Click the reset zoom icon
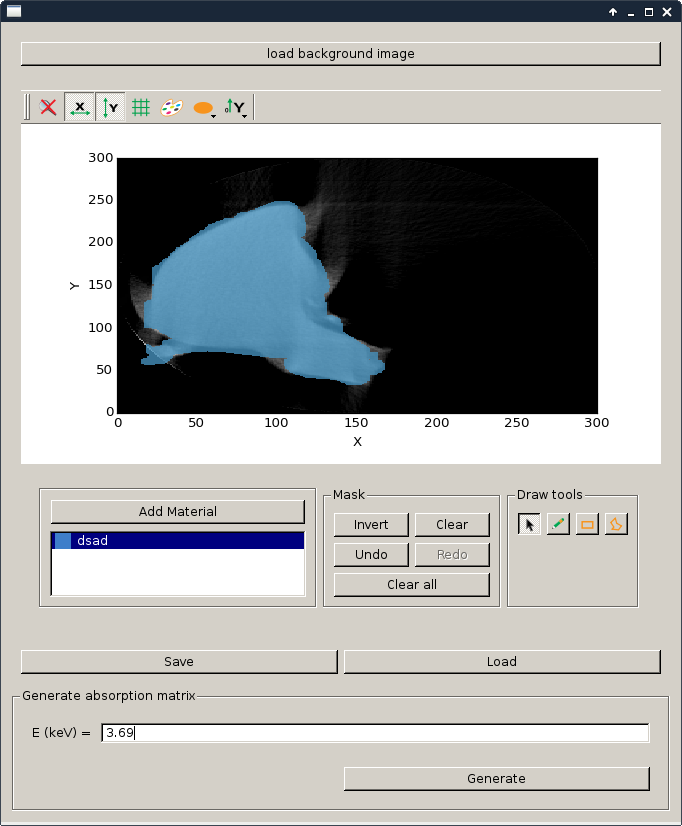 (x=48, y=107)
